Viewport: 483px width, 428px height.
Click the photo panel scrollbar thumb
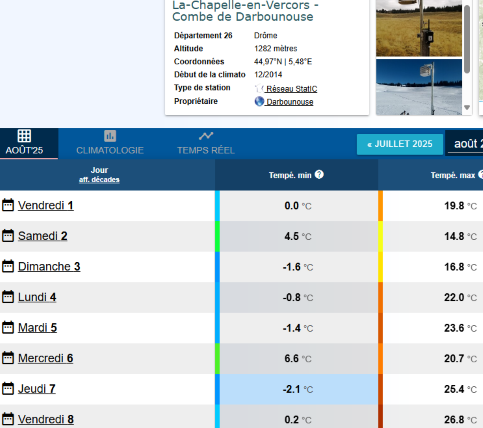coord(467,39)
